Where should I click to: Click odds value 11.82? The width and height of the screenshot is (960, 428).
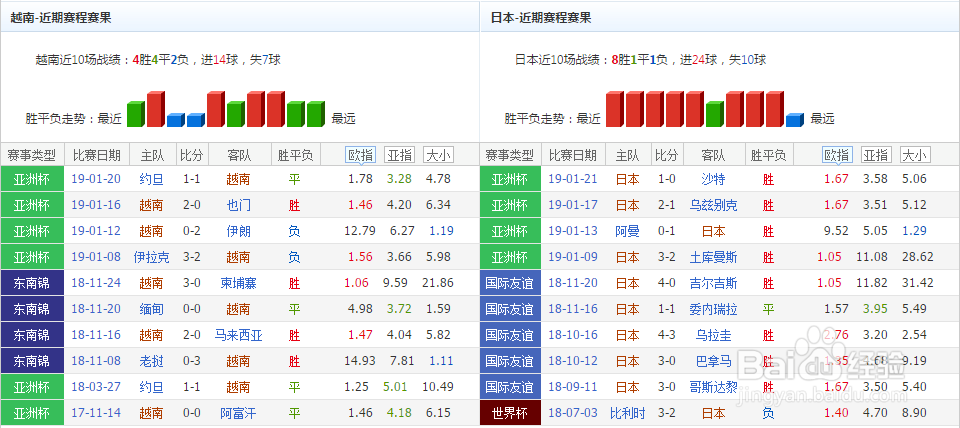[872, 283]
